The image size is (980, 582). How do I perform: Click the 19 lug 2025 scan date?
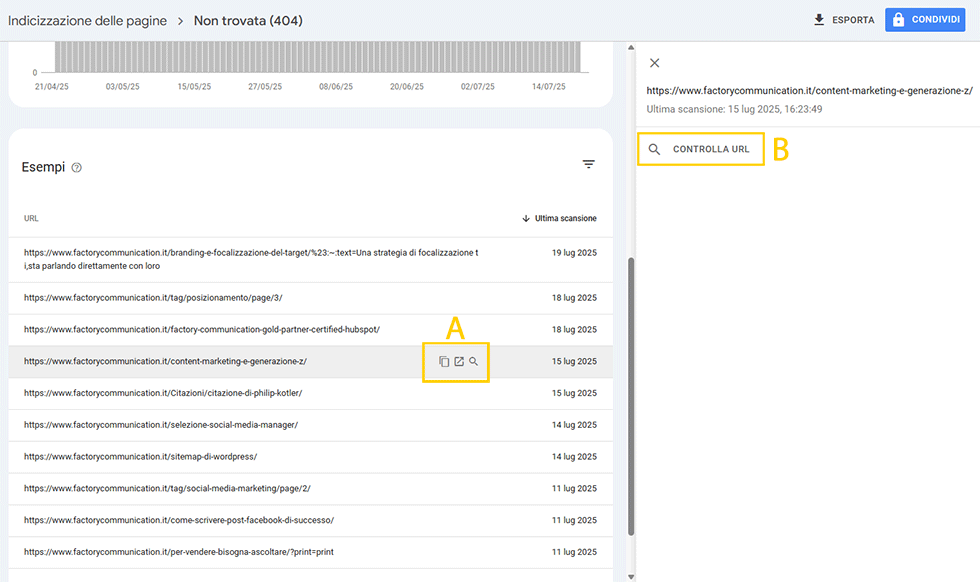574,253
